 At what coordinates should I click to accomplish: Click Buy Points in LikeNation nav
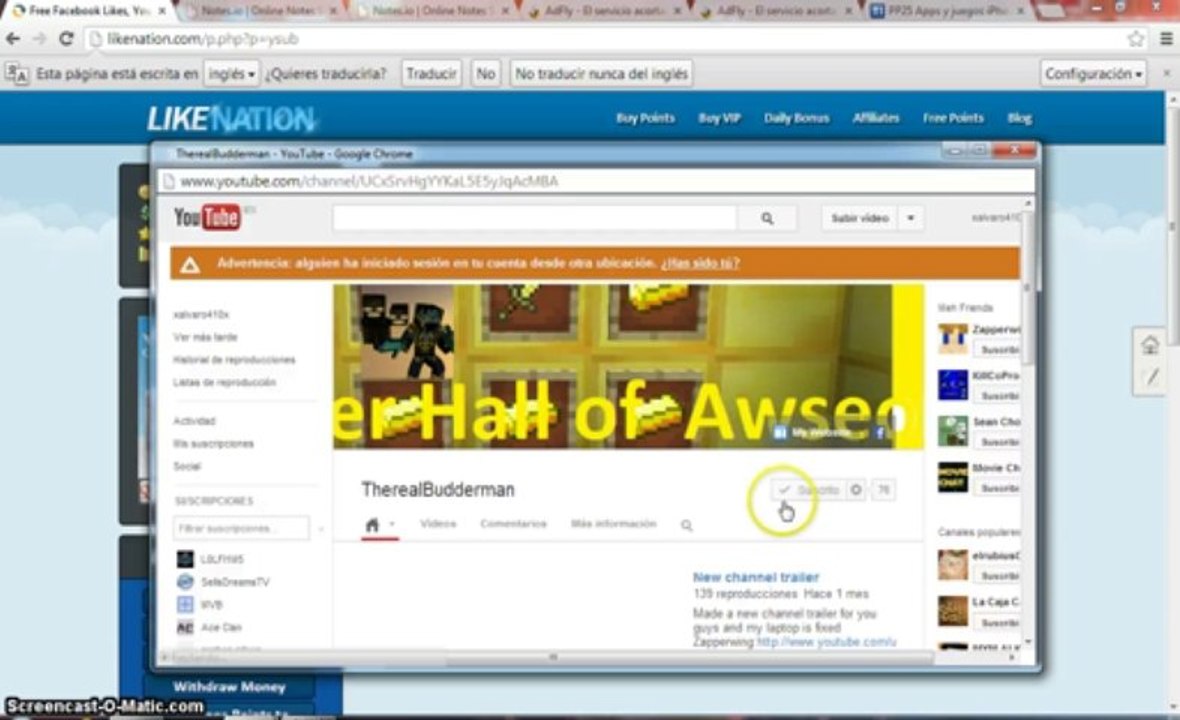645,118
